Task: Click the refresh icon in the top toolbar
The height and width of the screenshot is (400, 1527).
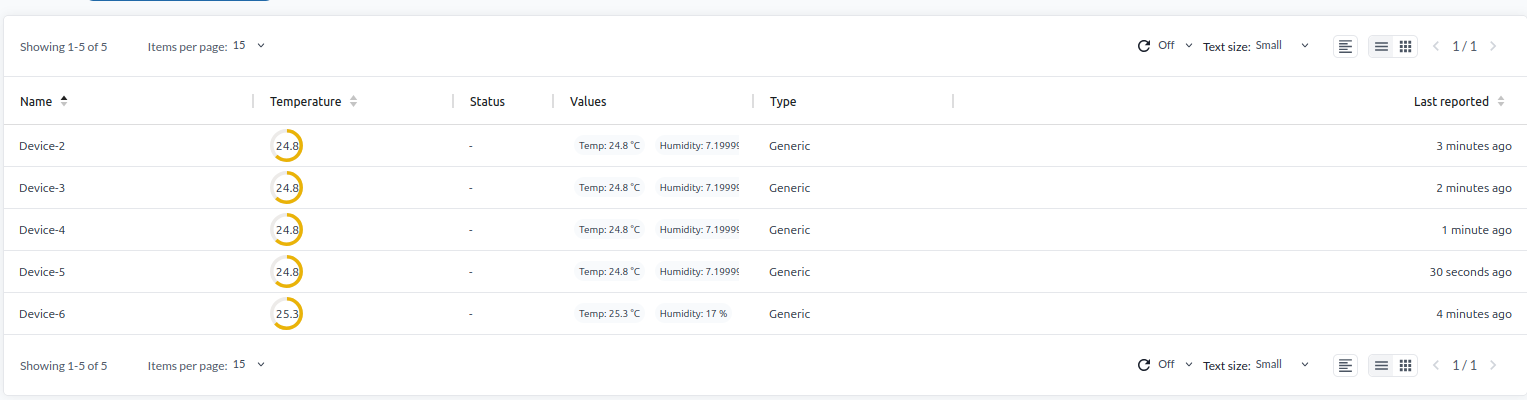Action: click(x=1144, y=46)
